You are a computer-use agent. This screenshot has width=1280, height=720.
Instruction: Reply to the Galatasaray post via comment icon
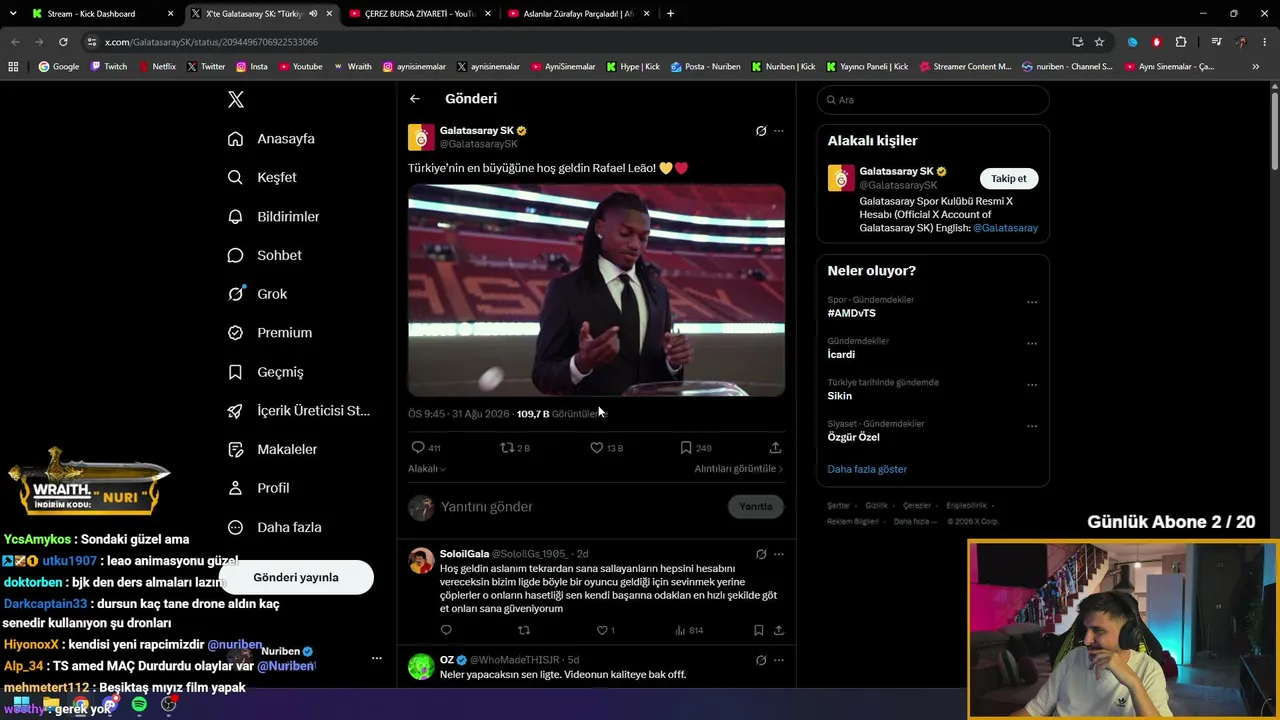418,448
